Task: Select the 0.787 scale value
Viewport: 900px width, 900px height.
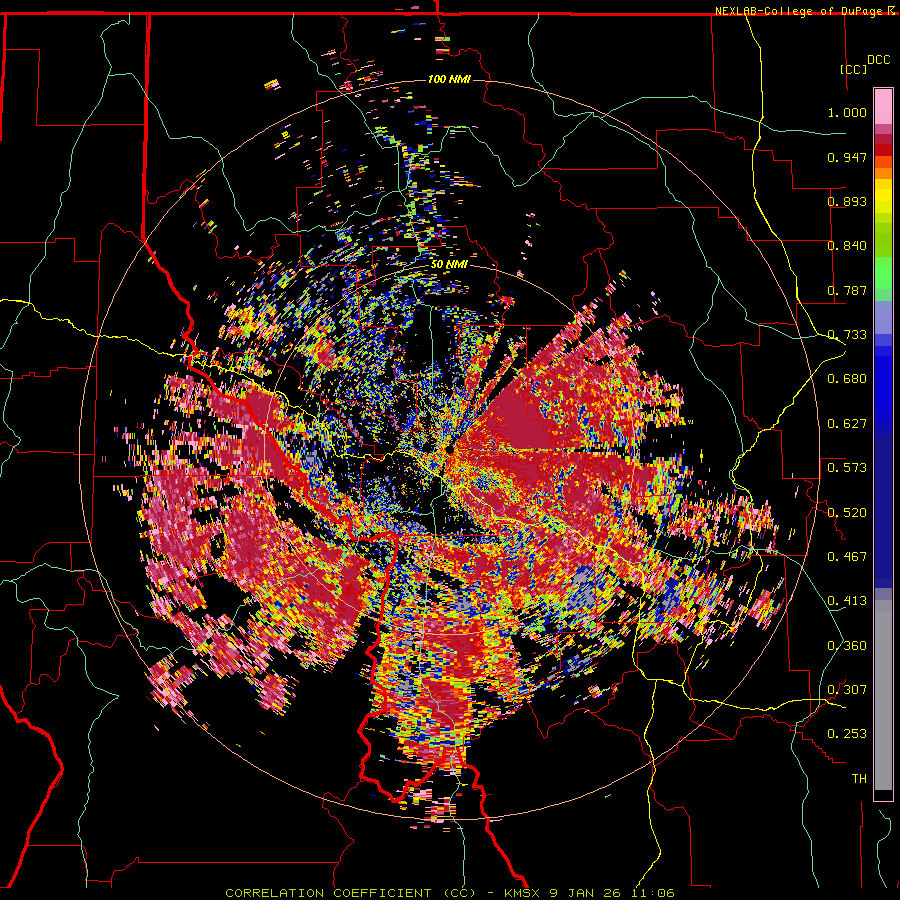Action: point(847,290)
